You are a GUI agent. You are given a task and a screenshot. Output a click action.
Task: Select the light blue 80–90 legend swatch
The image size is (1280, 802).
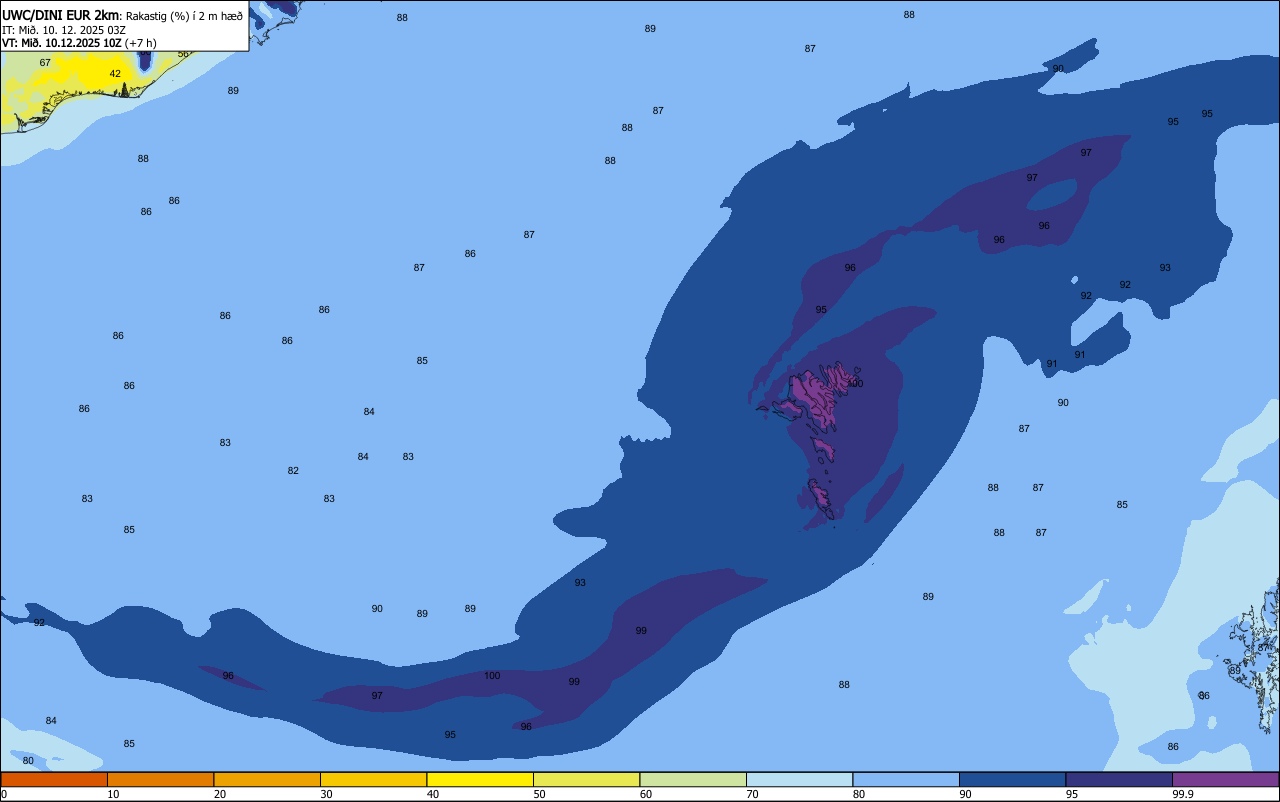click(906, 779)
